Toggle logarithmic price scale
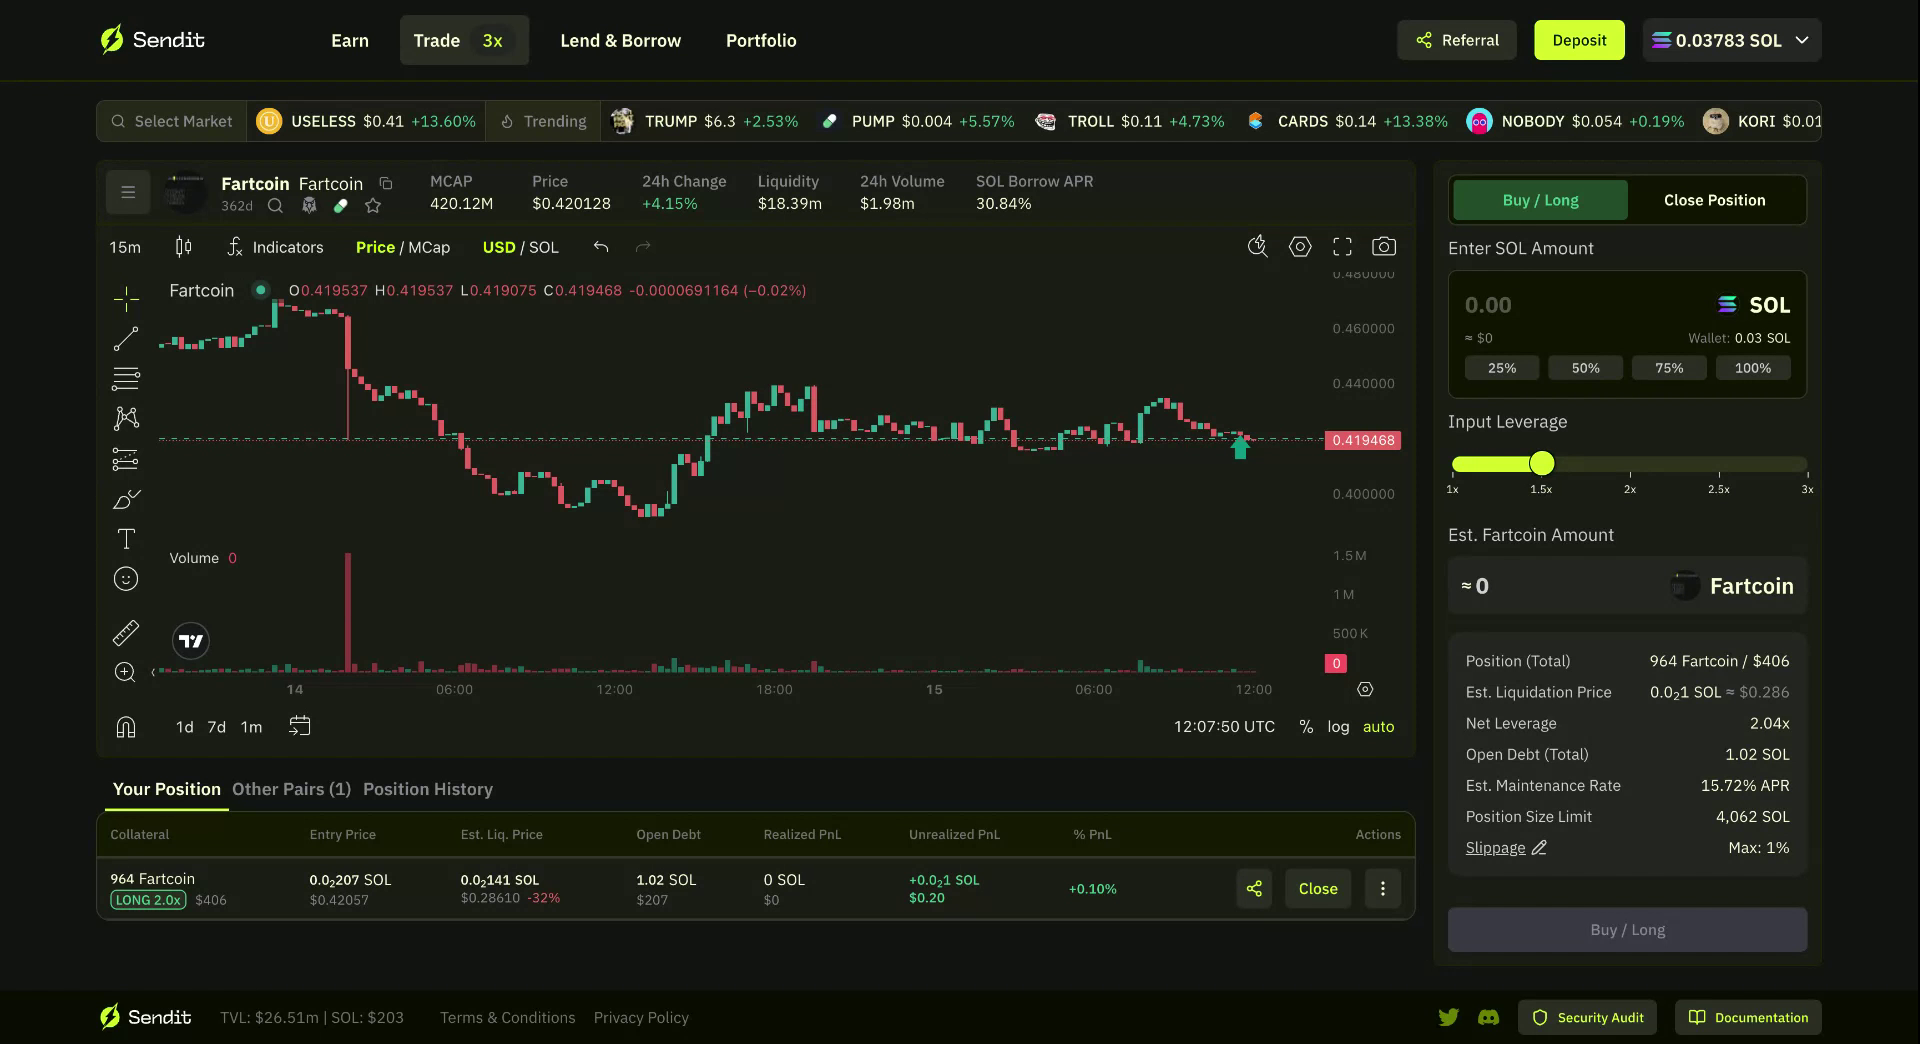The width and height of the screenshot is (1920, 1044). pyautogui.click(x=1338, y=727)
